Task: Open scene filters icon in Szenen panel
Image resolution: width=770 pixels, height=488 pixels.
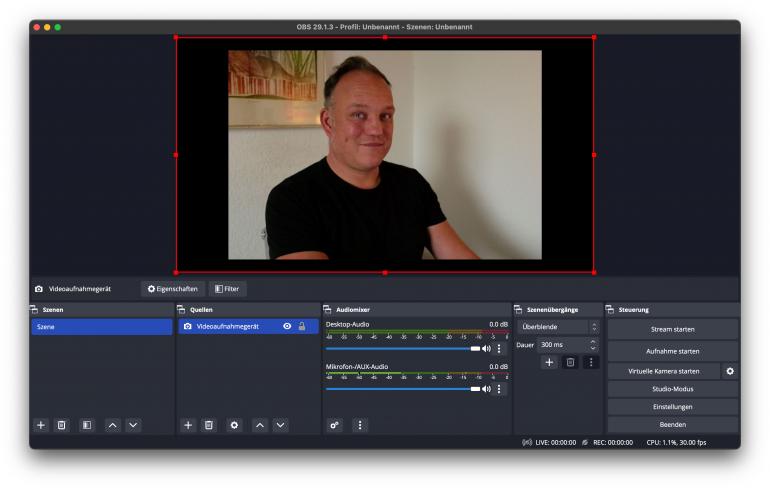Action: point(86,425)
